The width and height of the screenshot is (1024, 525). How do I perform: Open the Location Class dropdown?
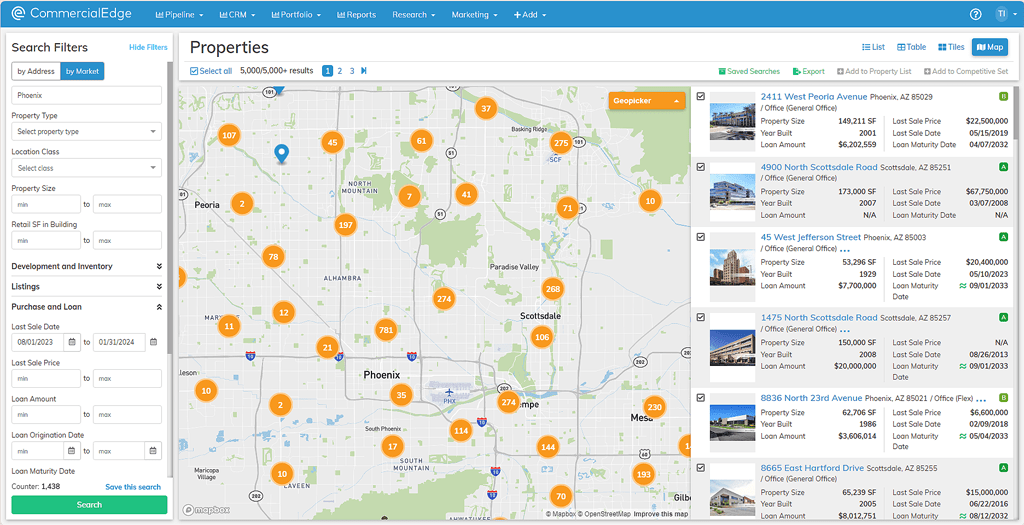coord(86,168)
